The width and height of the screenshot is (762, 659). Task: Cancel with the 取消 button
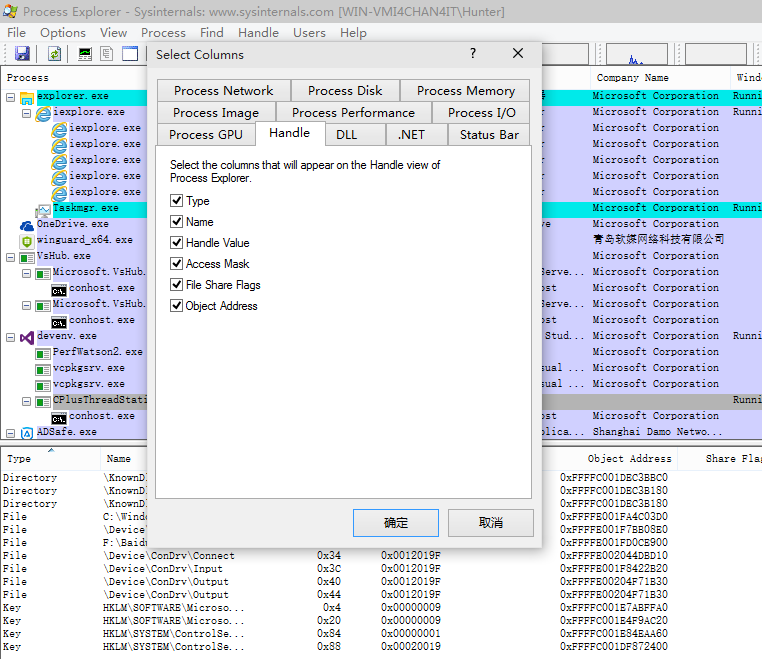(x=490, y=523)
